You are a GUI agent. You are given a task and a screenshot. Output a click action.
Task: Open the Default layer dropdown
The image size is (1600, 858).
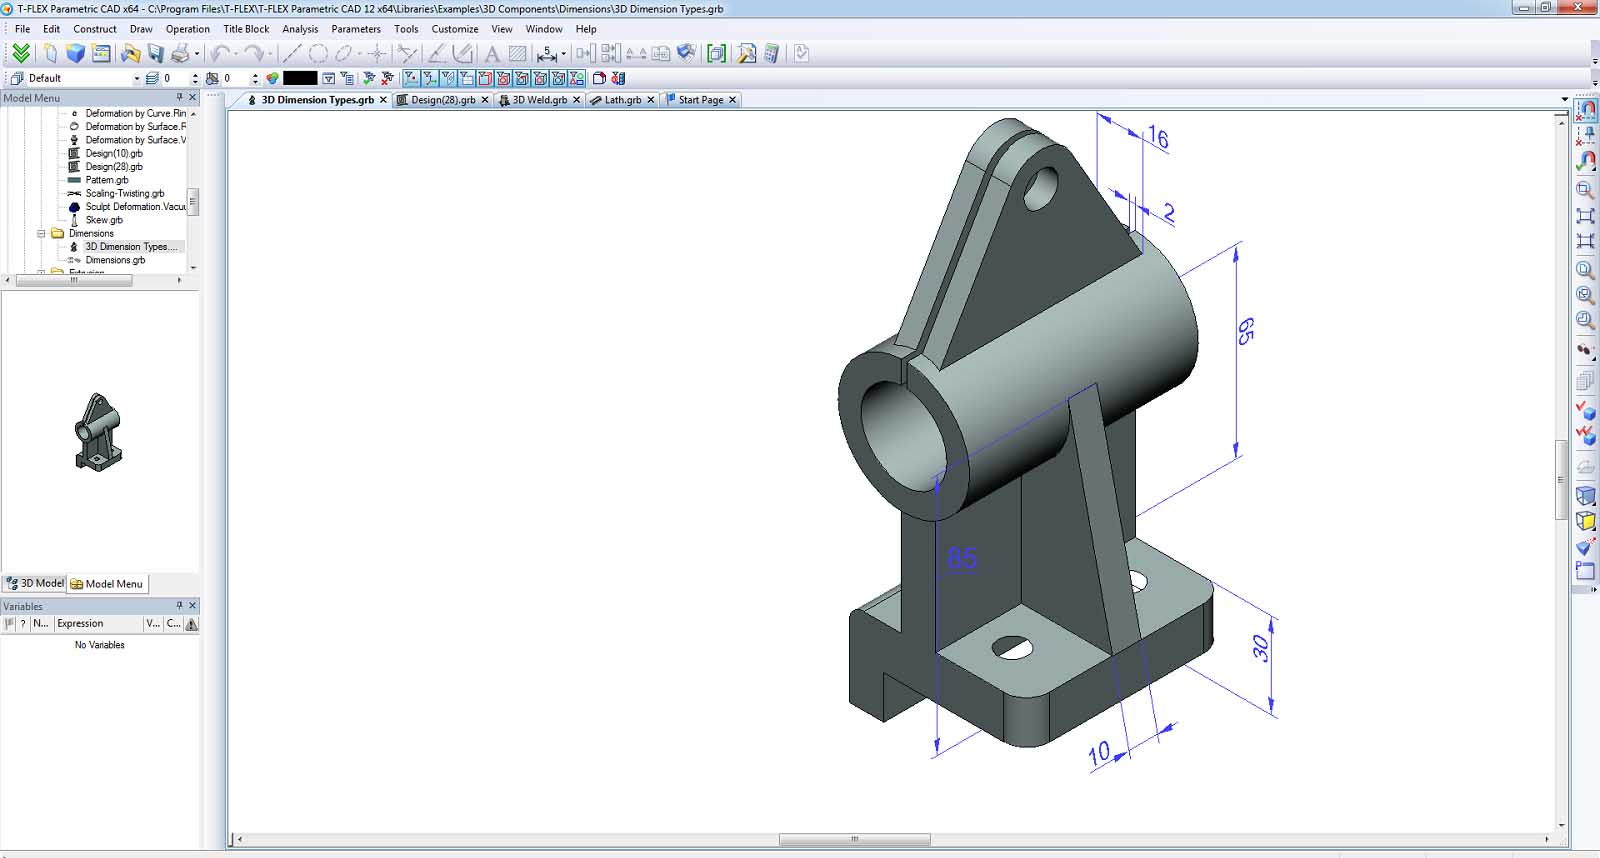[x=137, y=78]
